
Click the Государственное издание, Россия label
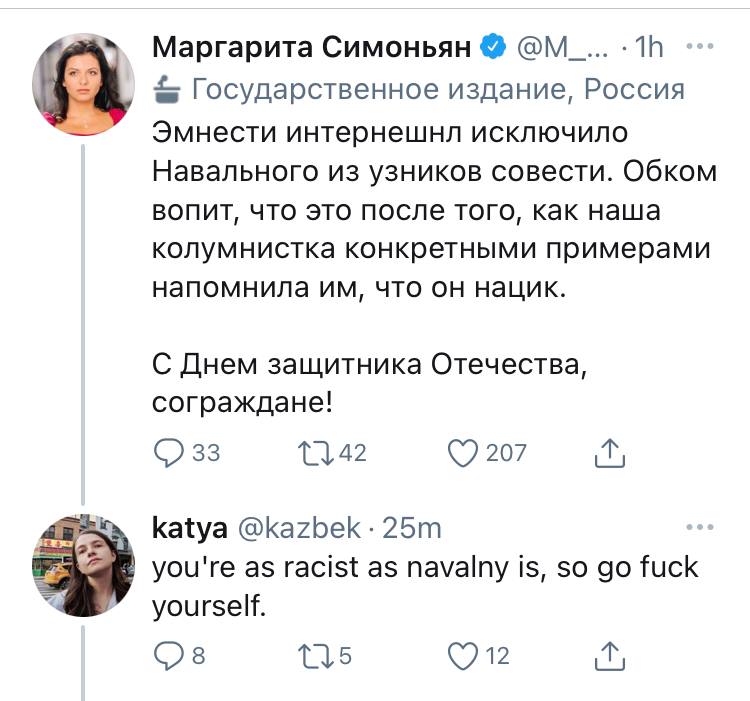[437, 90]
